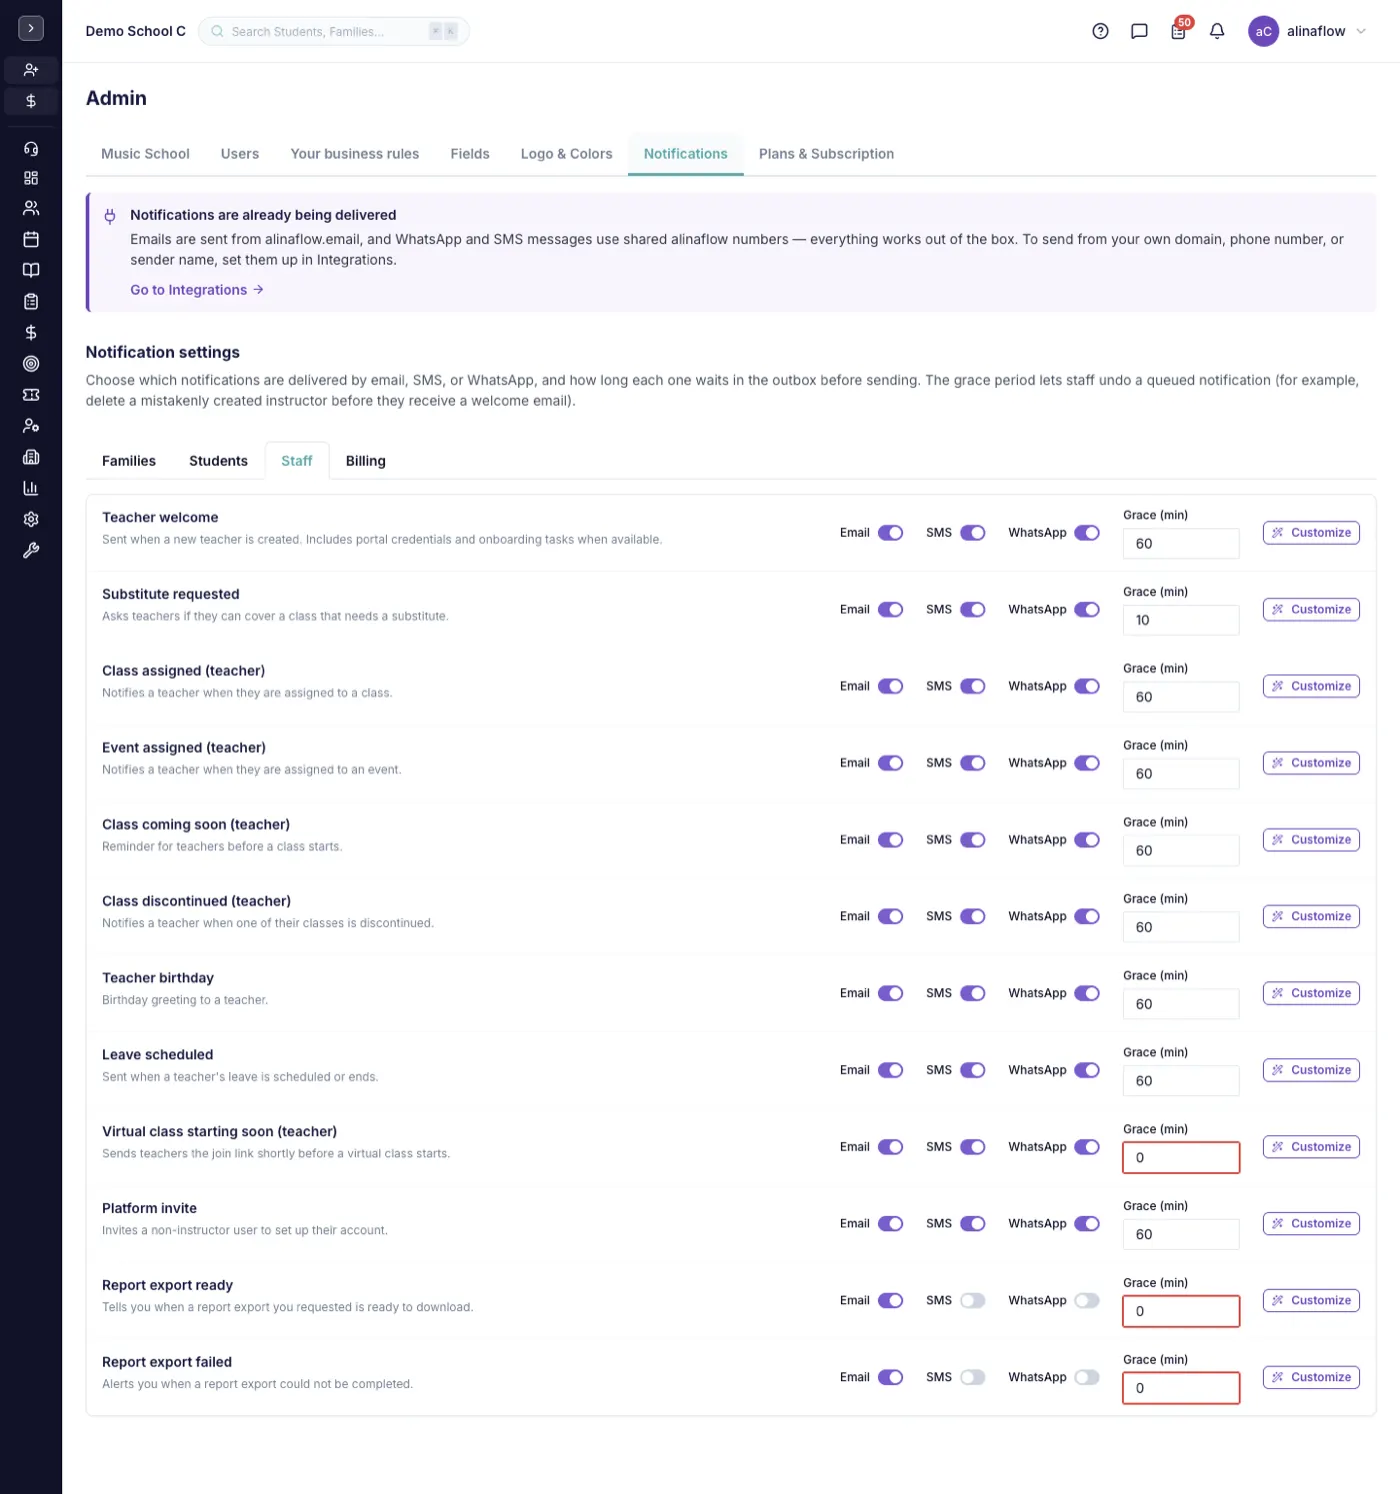
Task: Customize the Teacher welcome notification
Action: coord(1311,533)
